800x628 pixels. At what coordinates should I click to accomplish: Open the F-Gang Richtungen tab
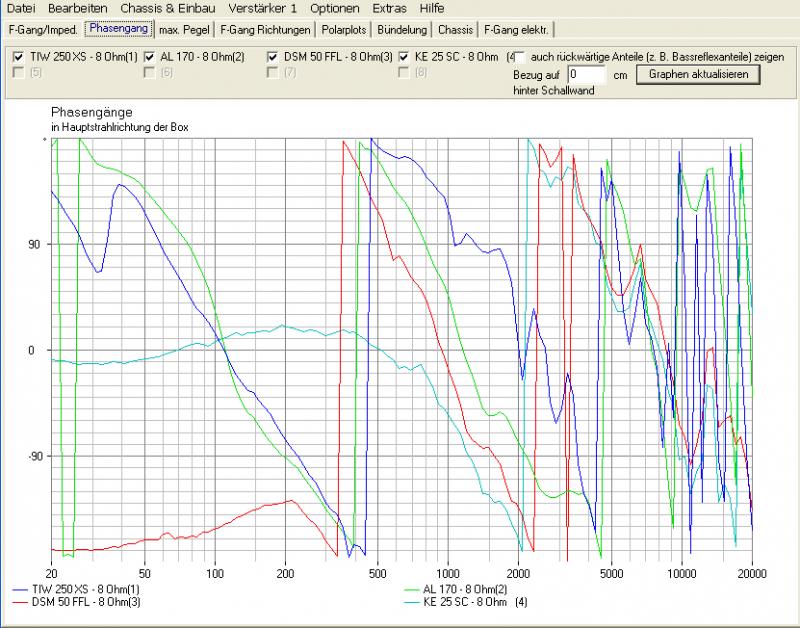pos(264,29)
